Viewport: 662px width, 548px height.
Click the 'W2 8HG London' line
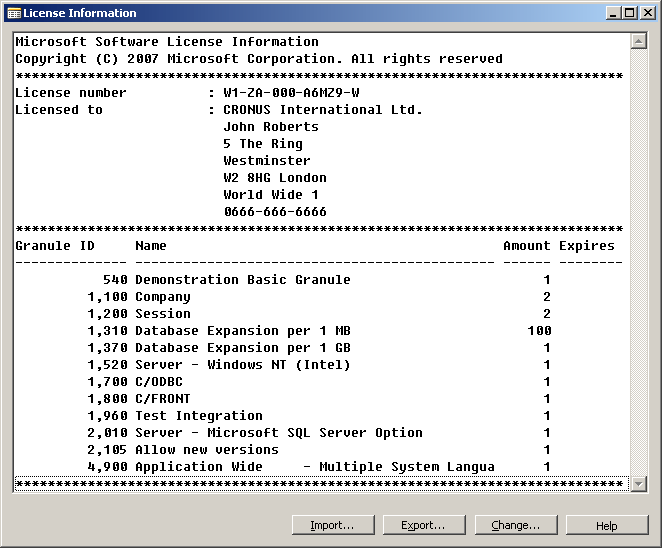pos(275,177)
